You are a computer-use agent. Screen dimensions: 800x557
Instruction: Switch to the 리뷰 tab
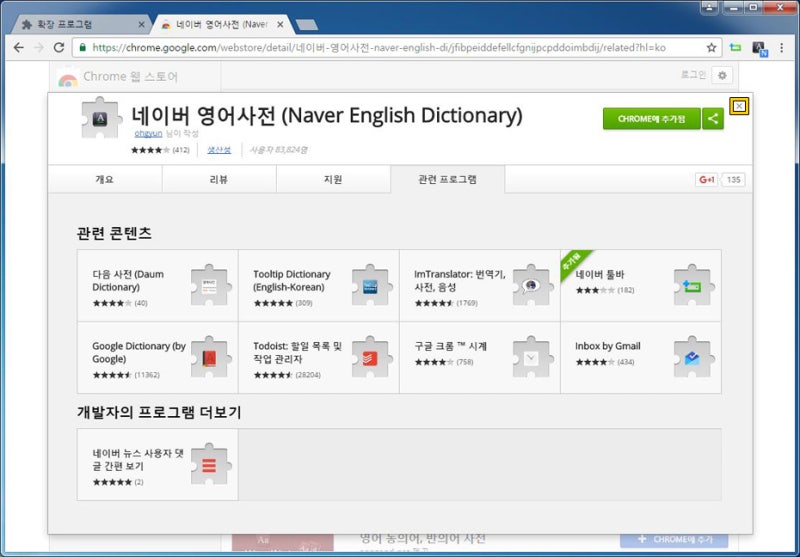[x=219, y=180]
